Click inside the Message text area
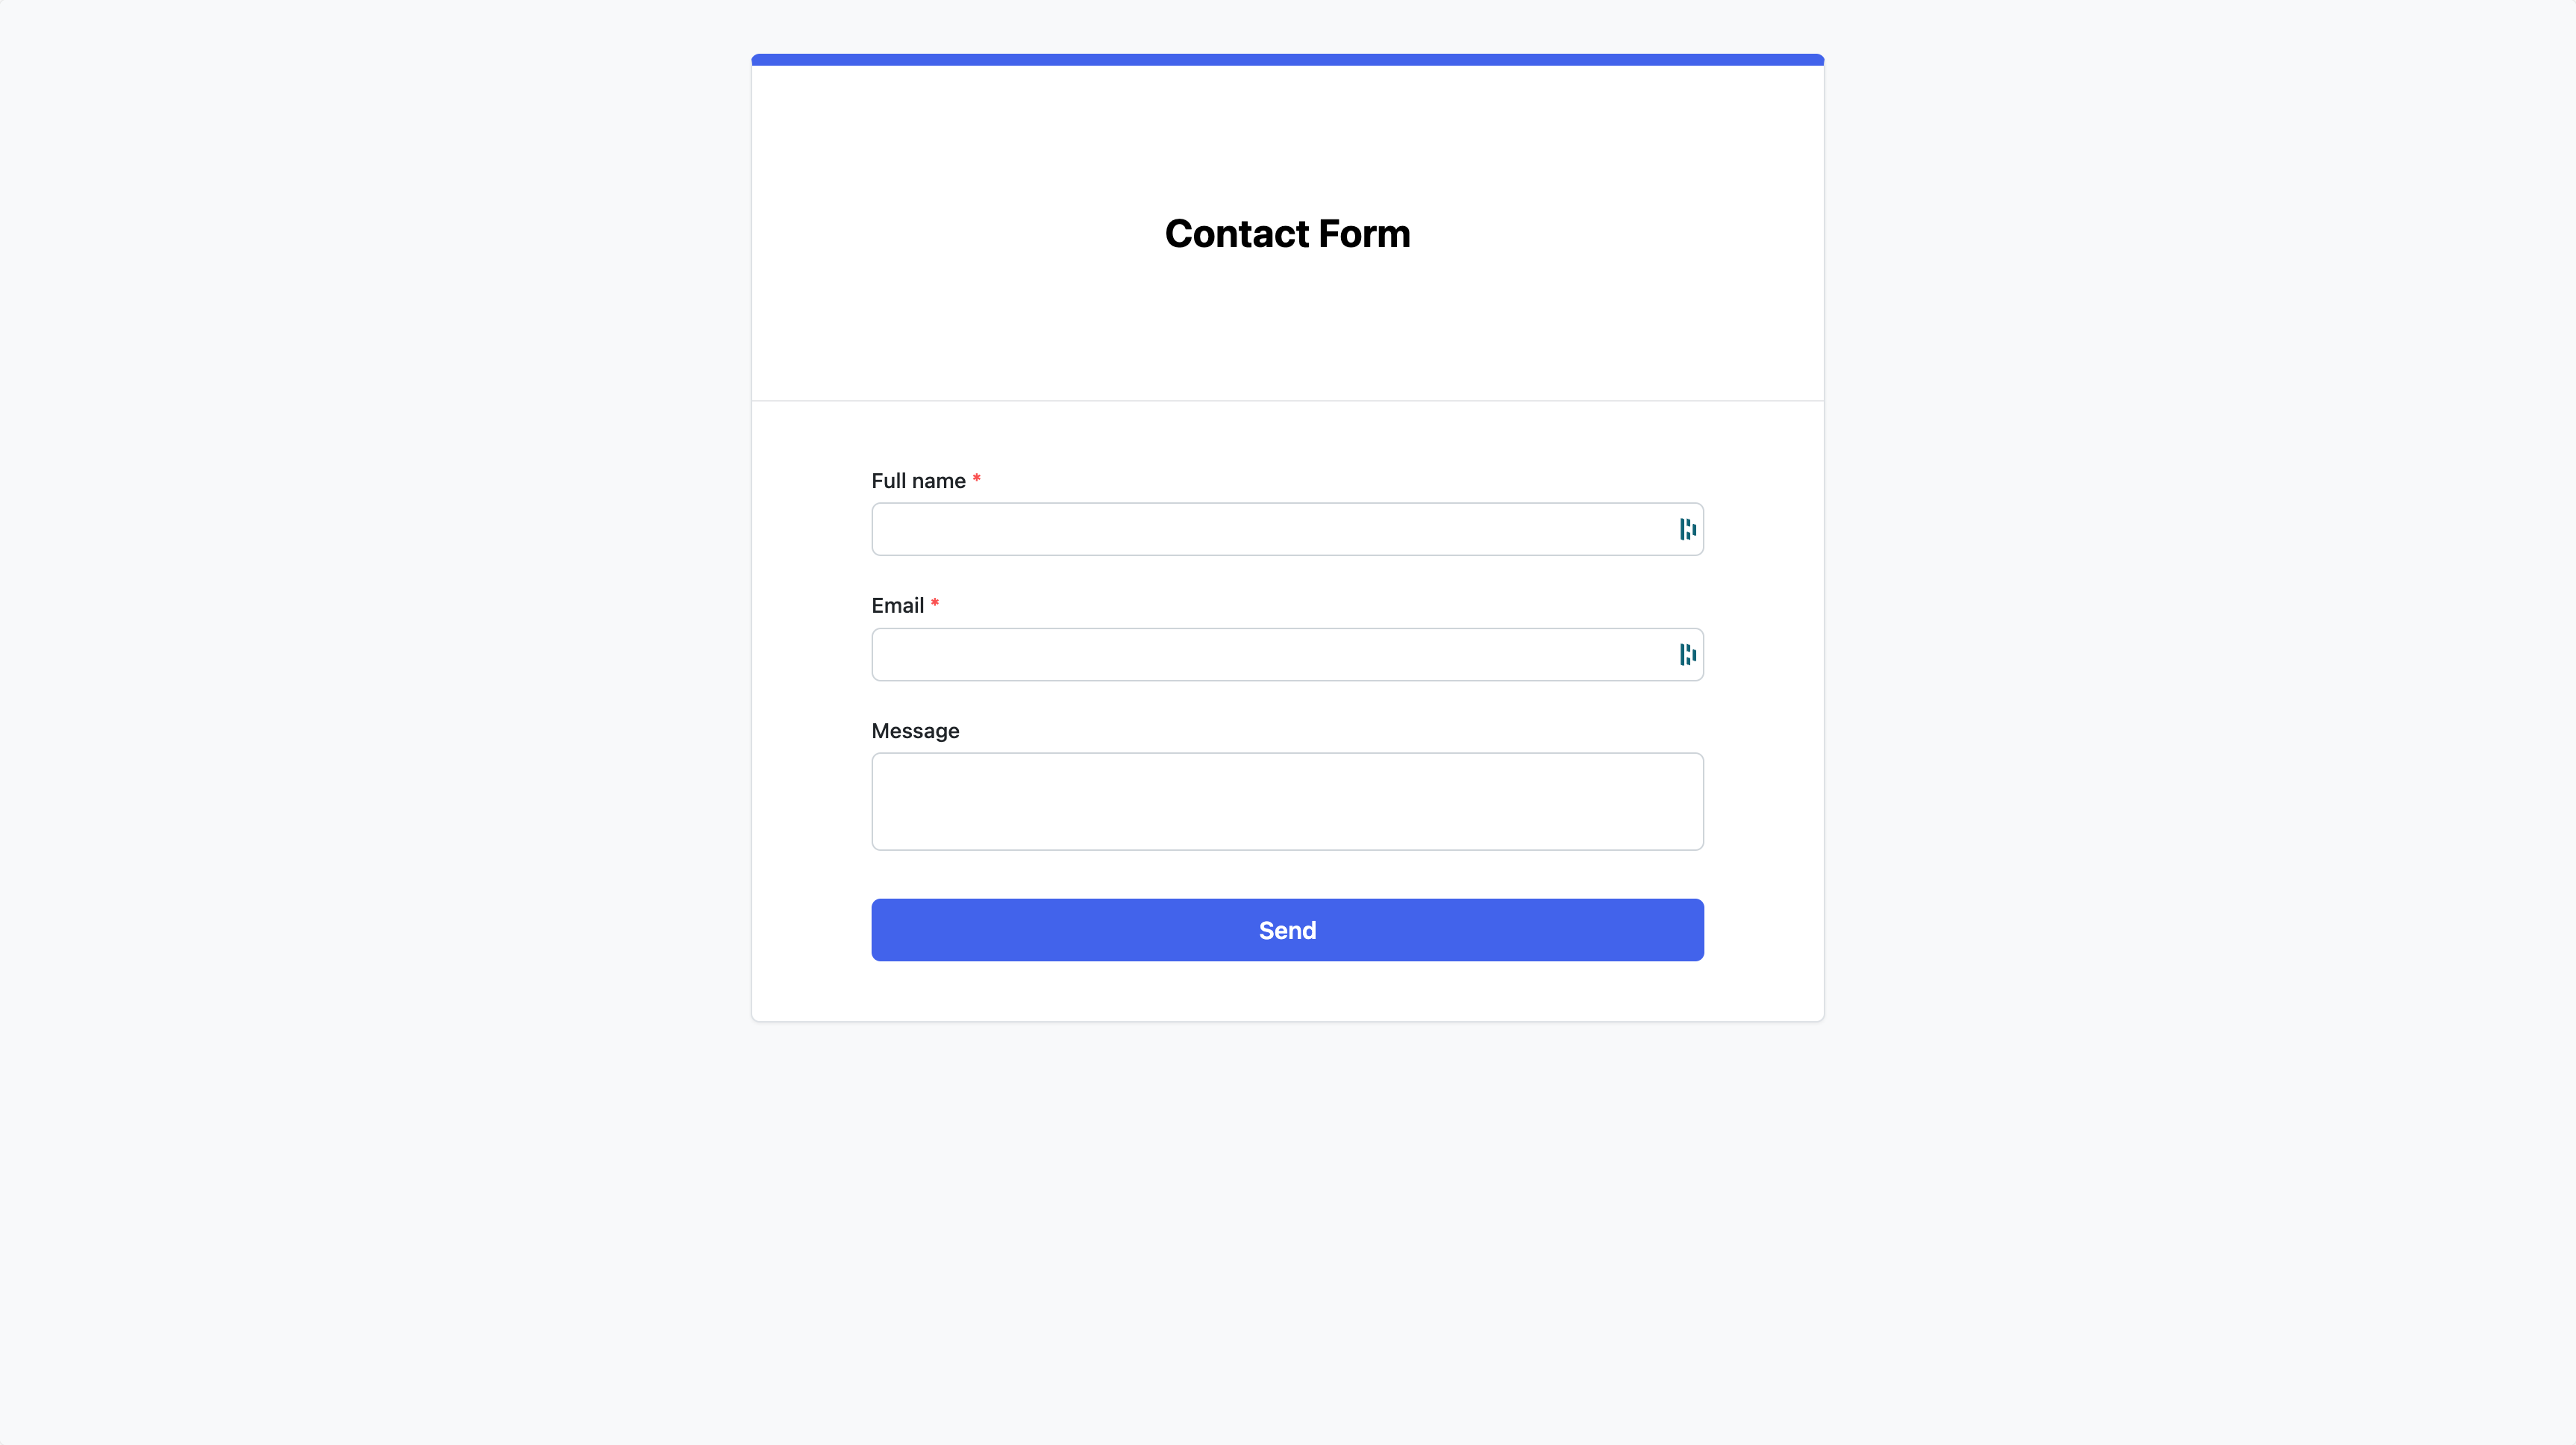 click(x=1287, y=801)
